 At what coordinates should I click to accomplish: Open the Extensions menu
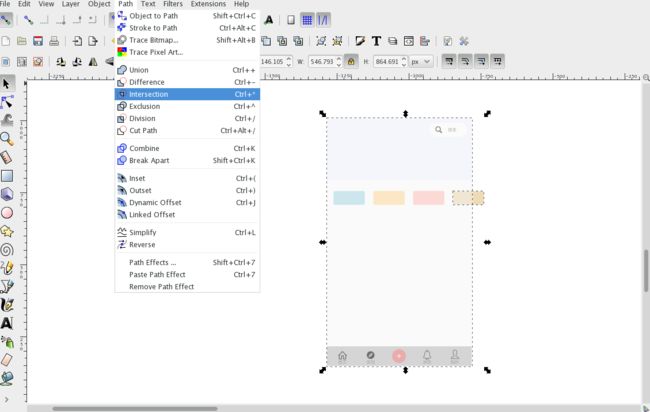(208, 4)
